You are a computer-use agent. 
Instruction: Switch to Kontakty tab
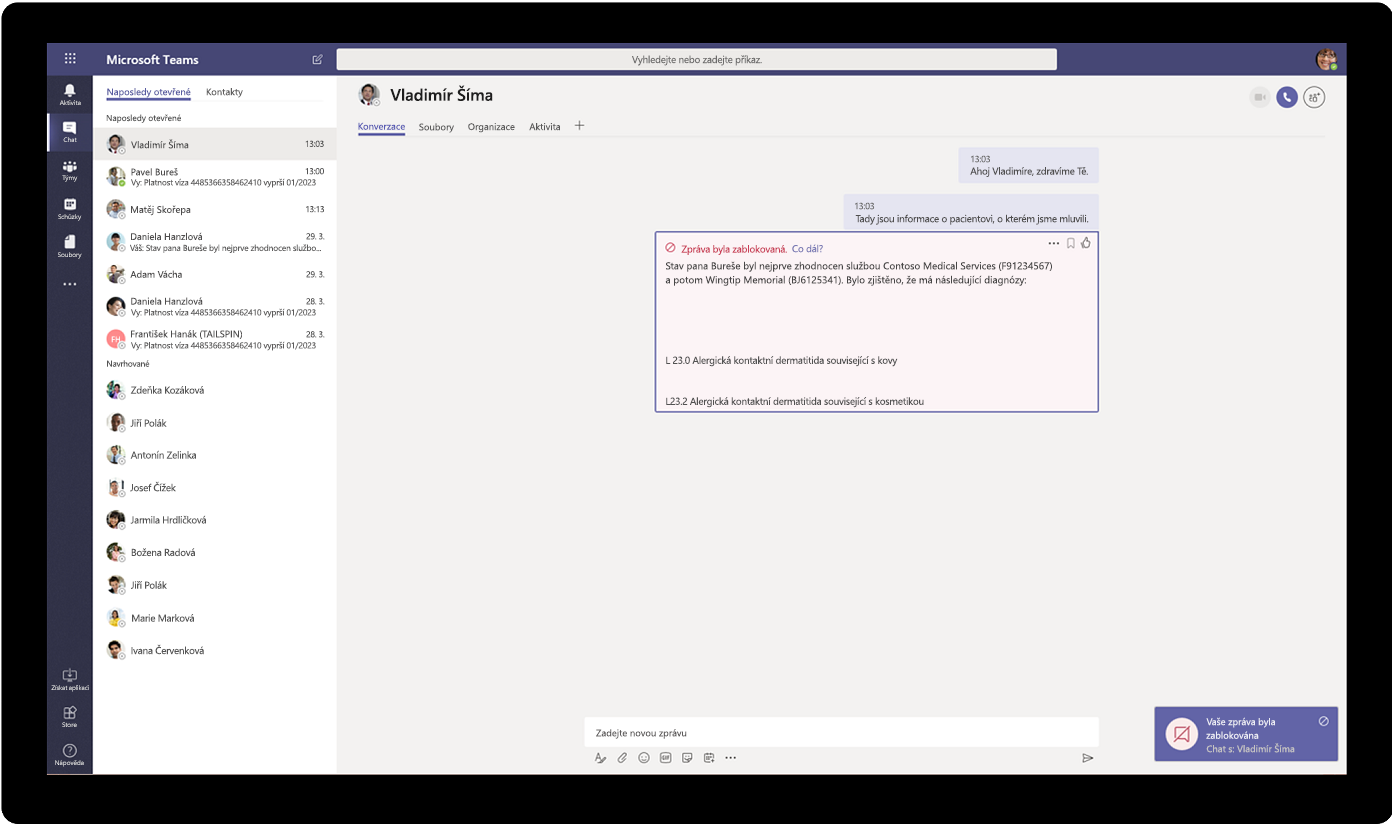click(x=224, y=92)
